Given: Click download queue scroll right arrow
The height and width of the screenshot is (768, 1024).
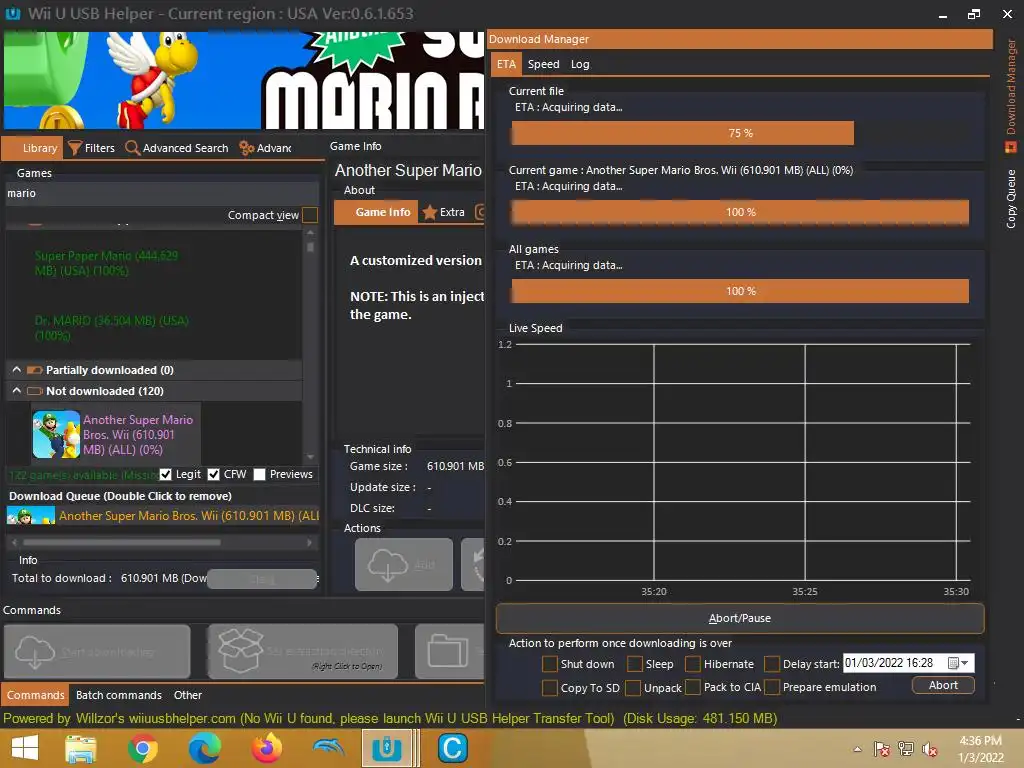Looking at the screenshot, I should [310, 542].
